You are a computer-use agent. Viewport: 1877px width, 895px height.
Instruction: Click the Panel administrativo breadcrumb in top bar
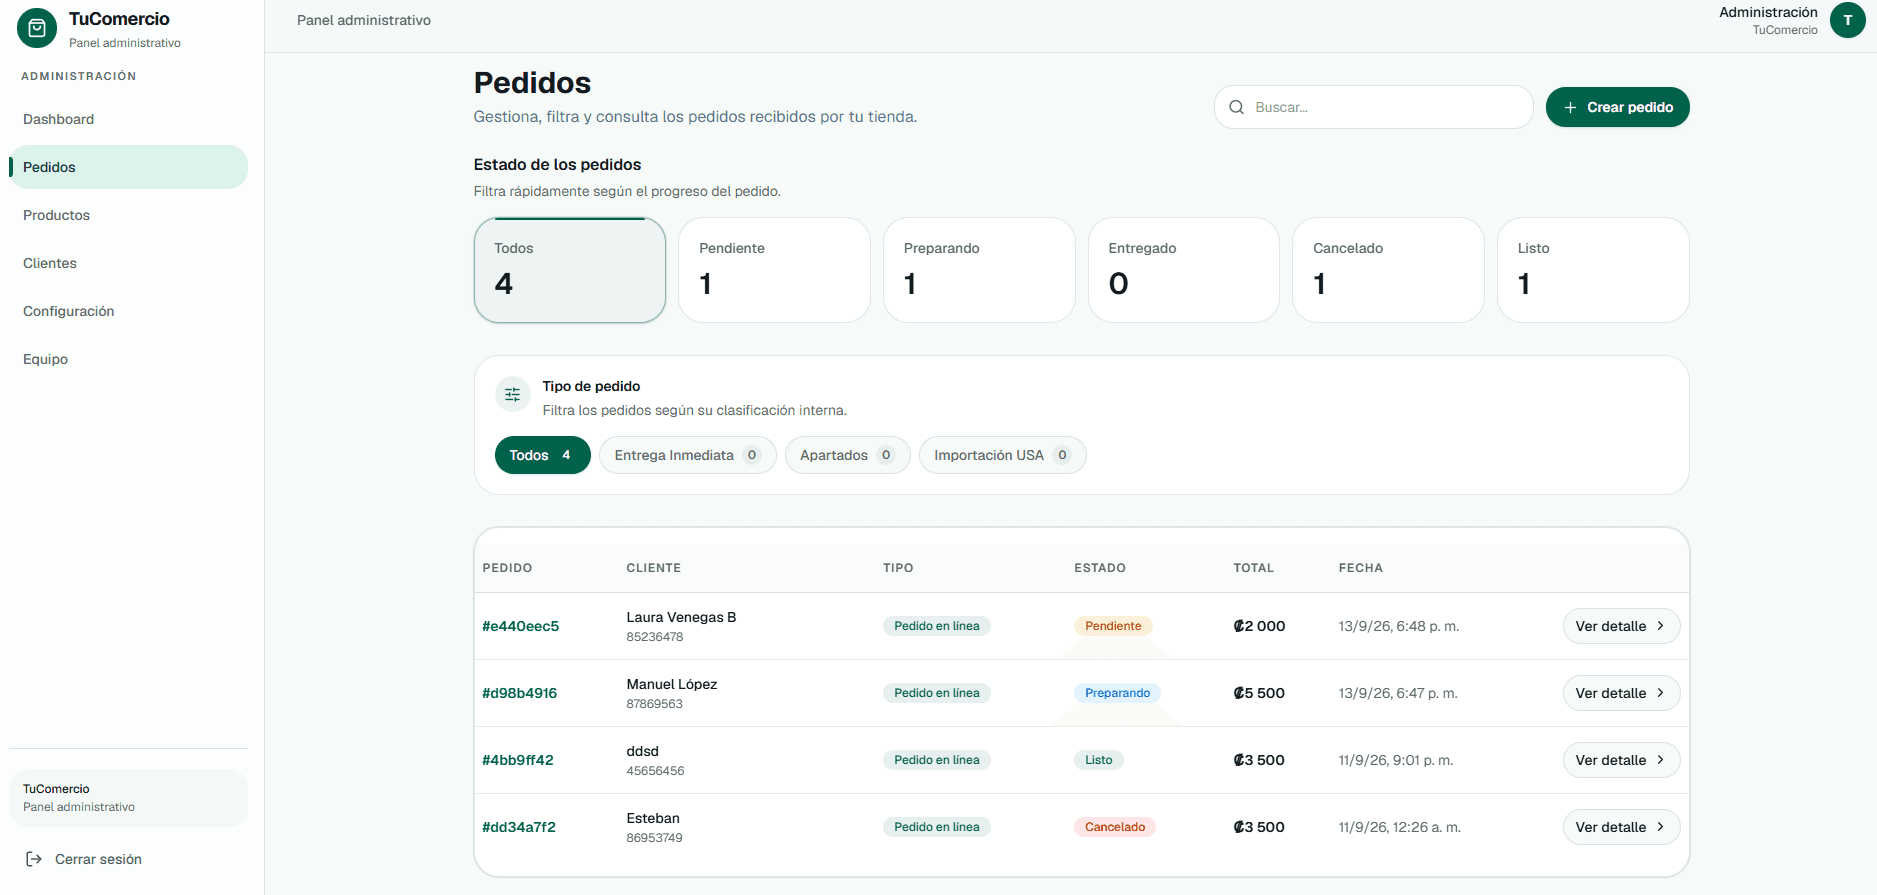(x=364, y=20)
